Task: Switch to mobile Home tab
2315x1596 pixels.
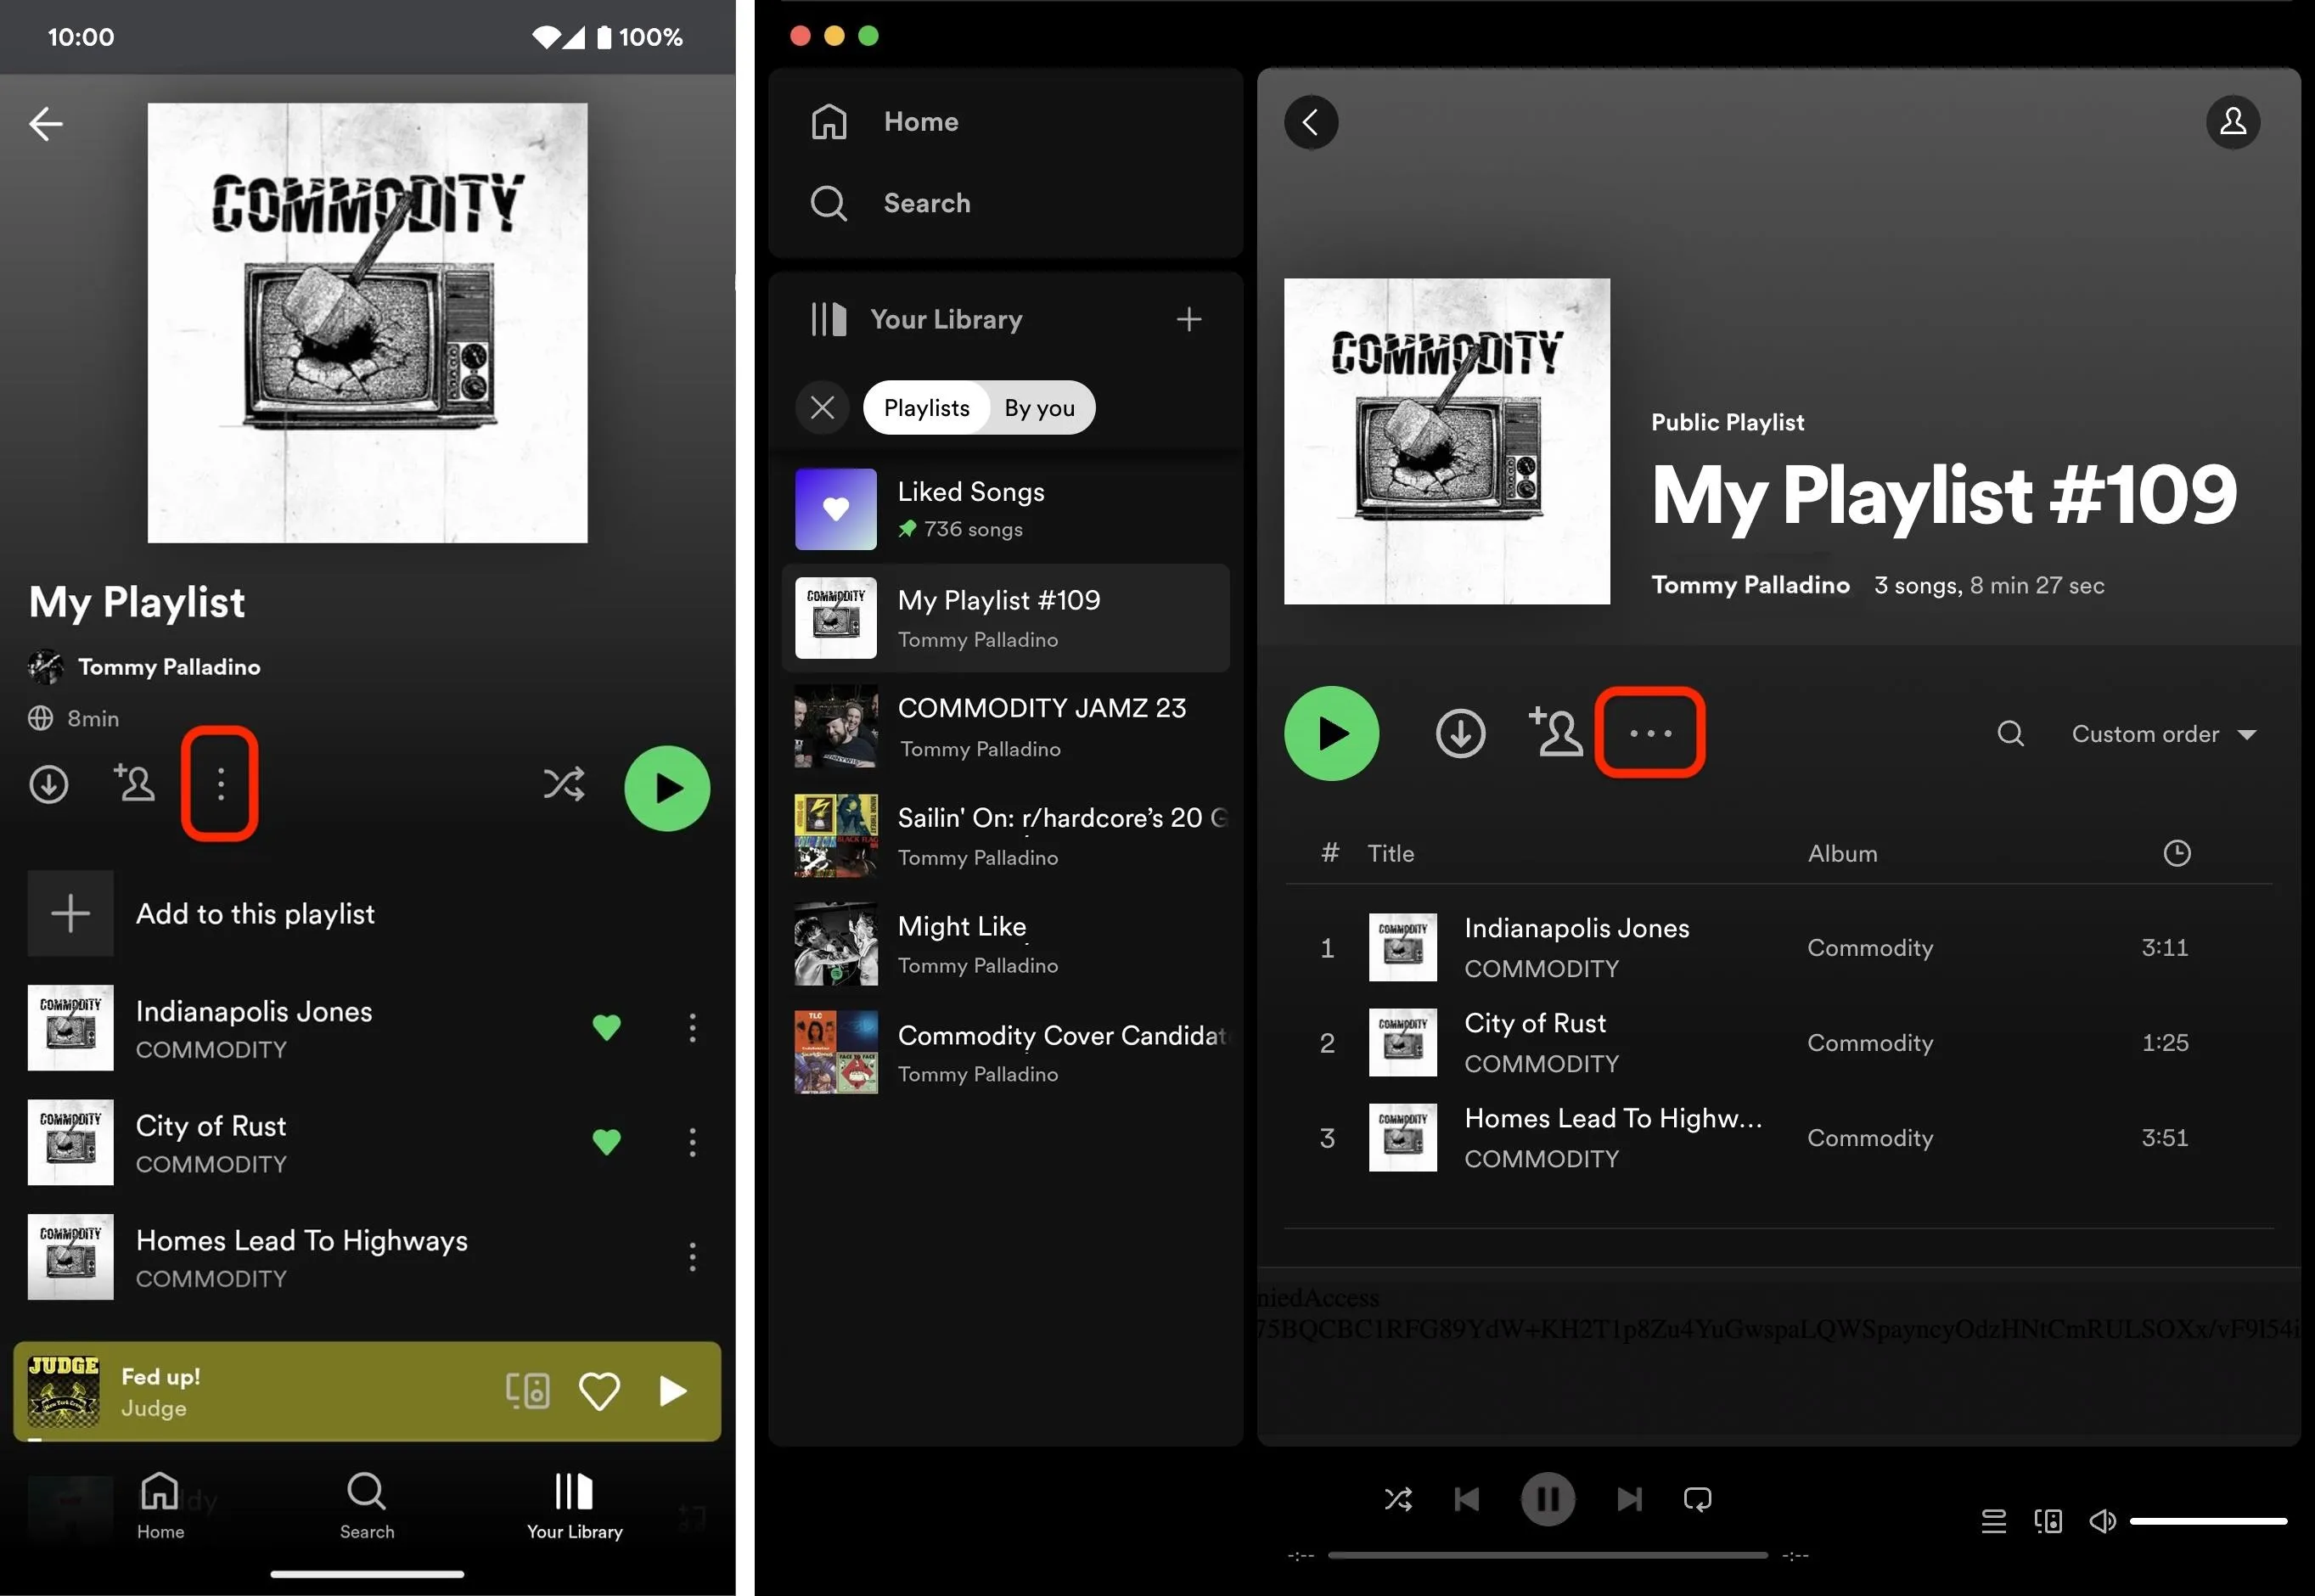Action: pyautogui.click(x=160, y=1505)
